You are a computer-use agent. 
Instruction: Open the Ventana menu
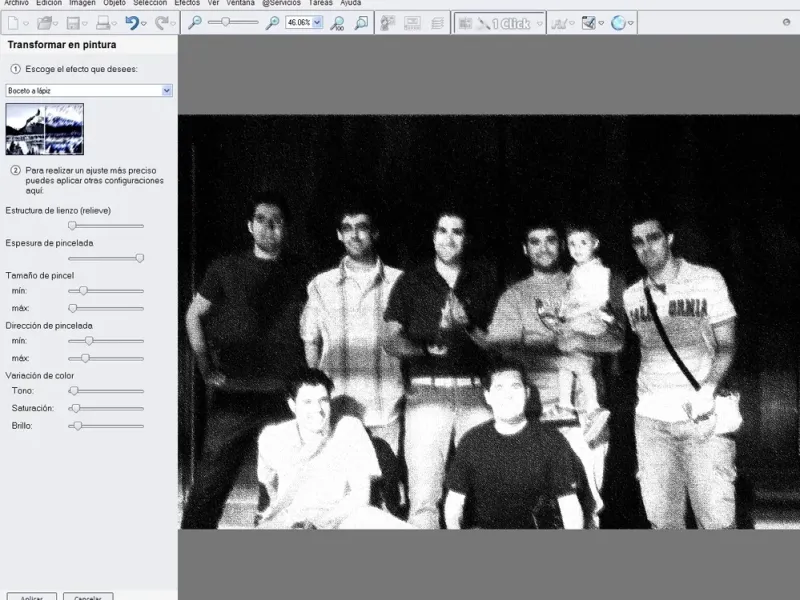240,3
